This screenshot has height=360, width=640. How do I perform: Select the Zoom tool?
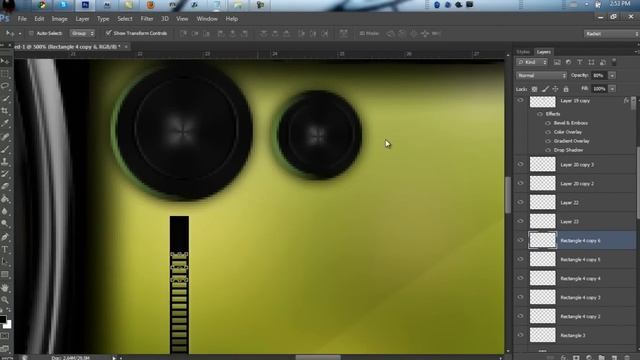(x=5, y=300)
